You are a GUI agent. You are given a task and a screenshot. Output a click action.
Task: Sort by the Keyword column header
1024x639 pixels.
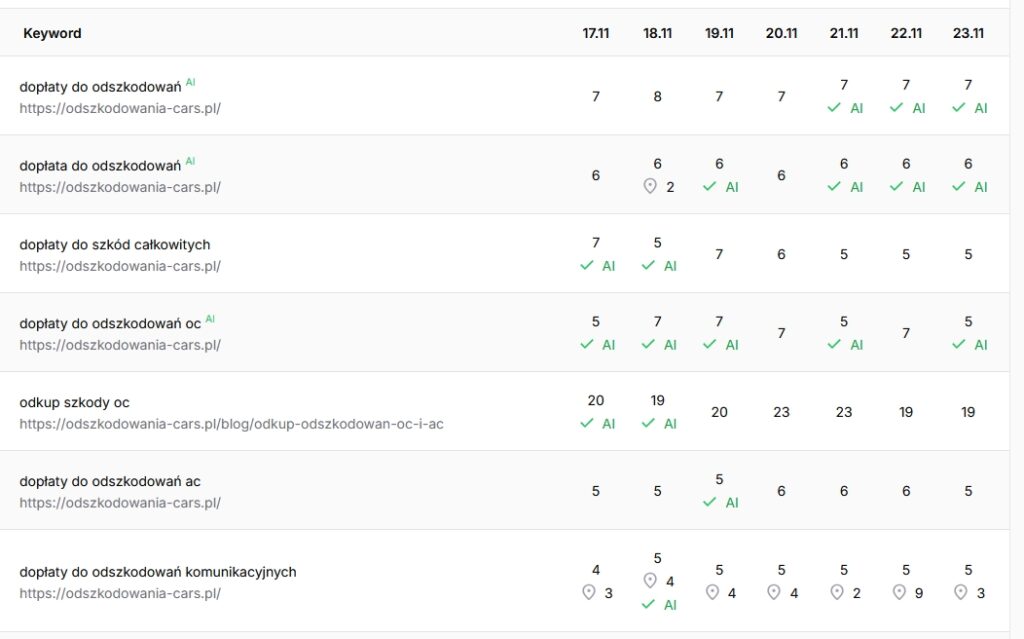coord(52,33)
